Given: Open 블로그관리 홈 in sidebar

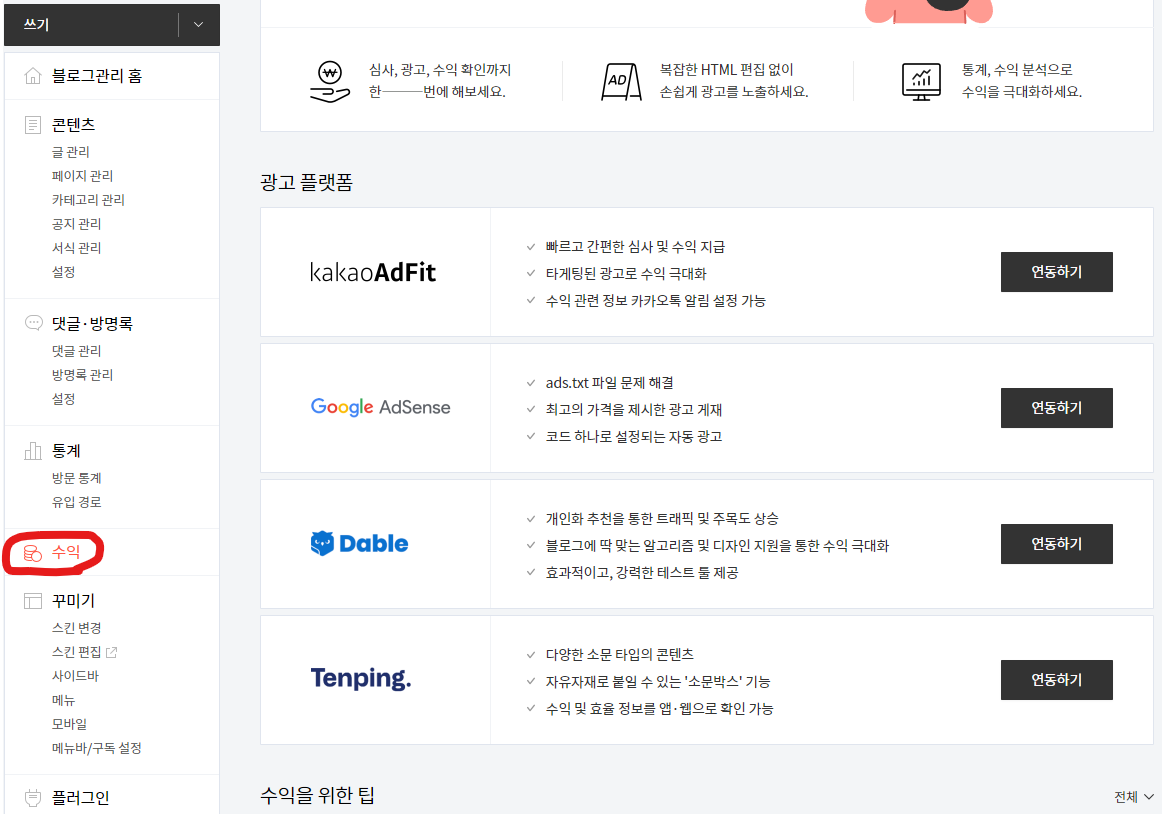Looking at the screenshot, I should coord(96,76).
